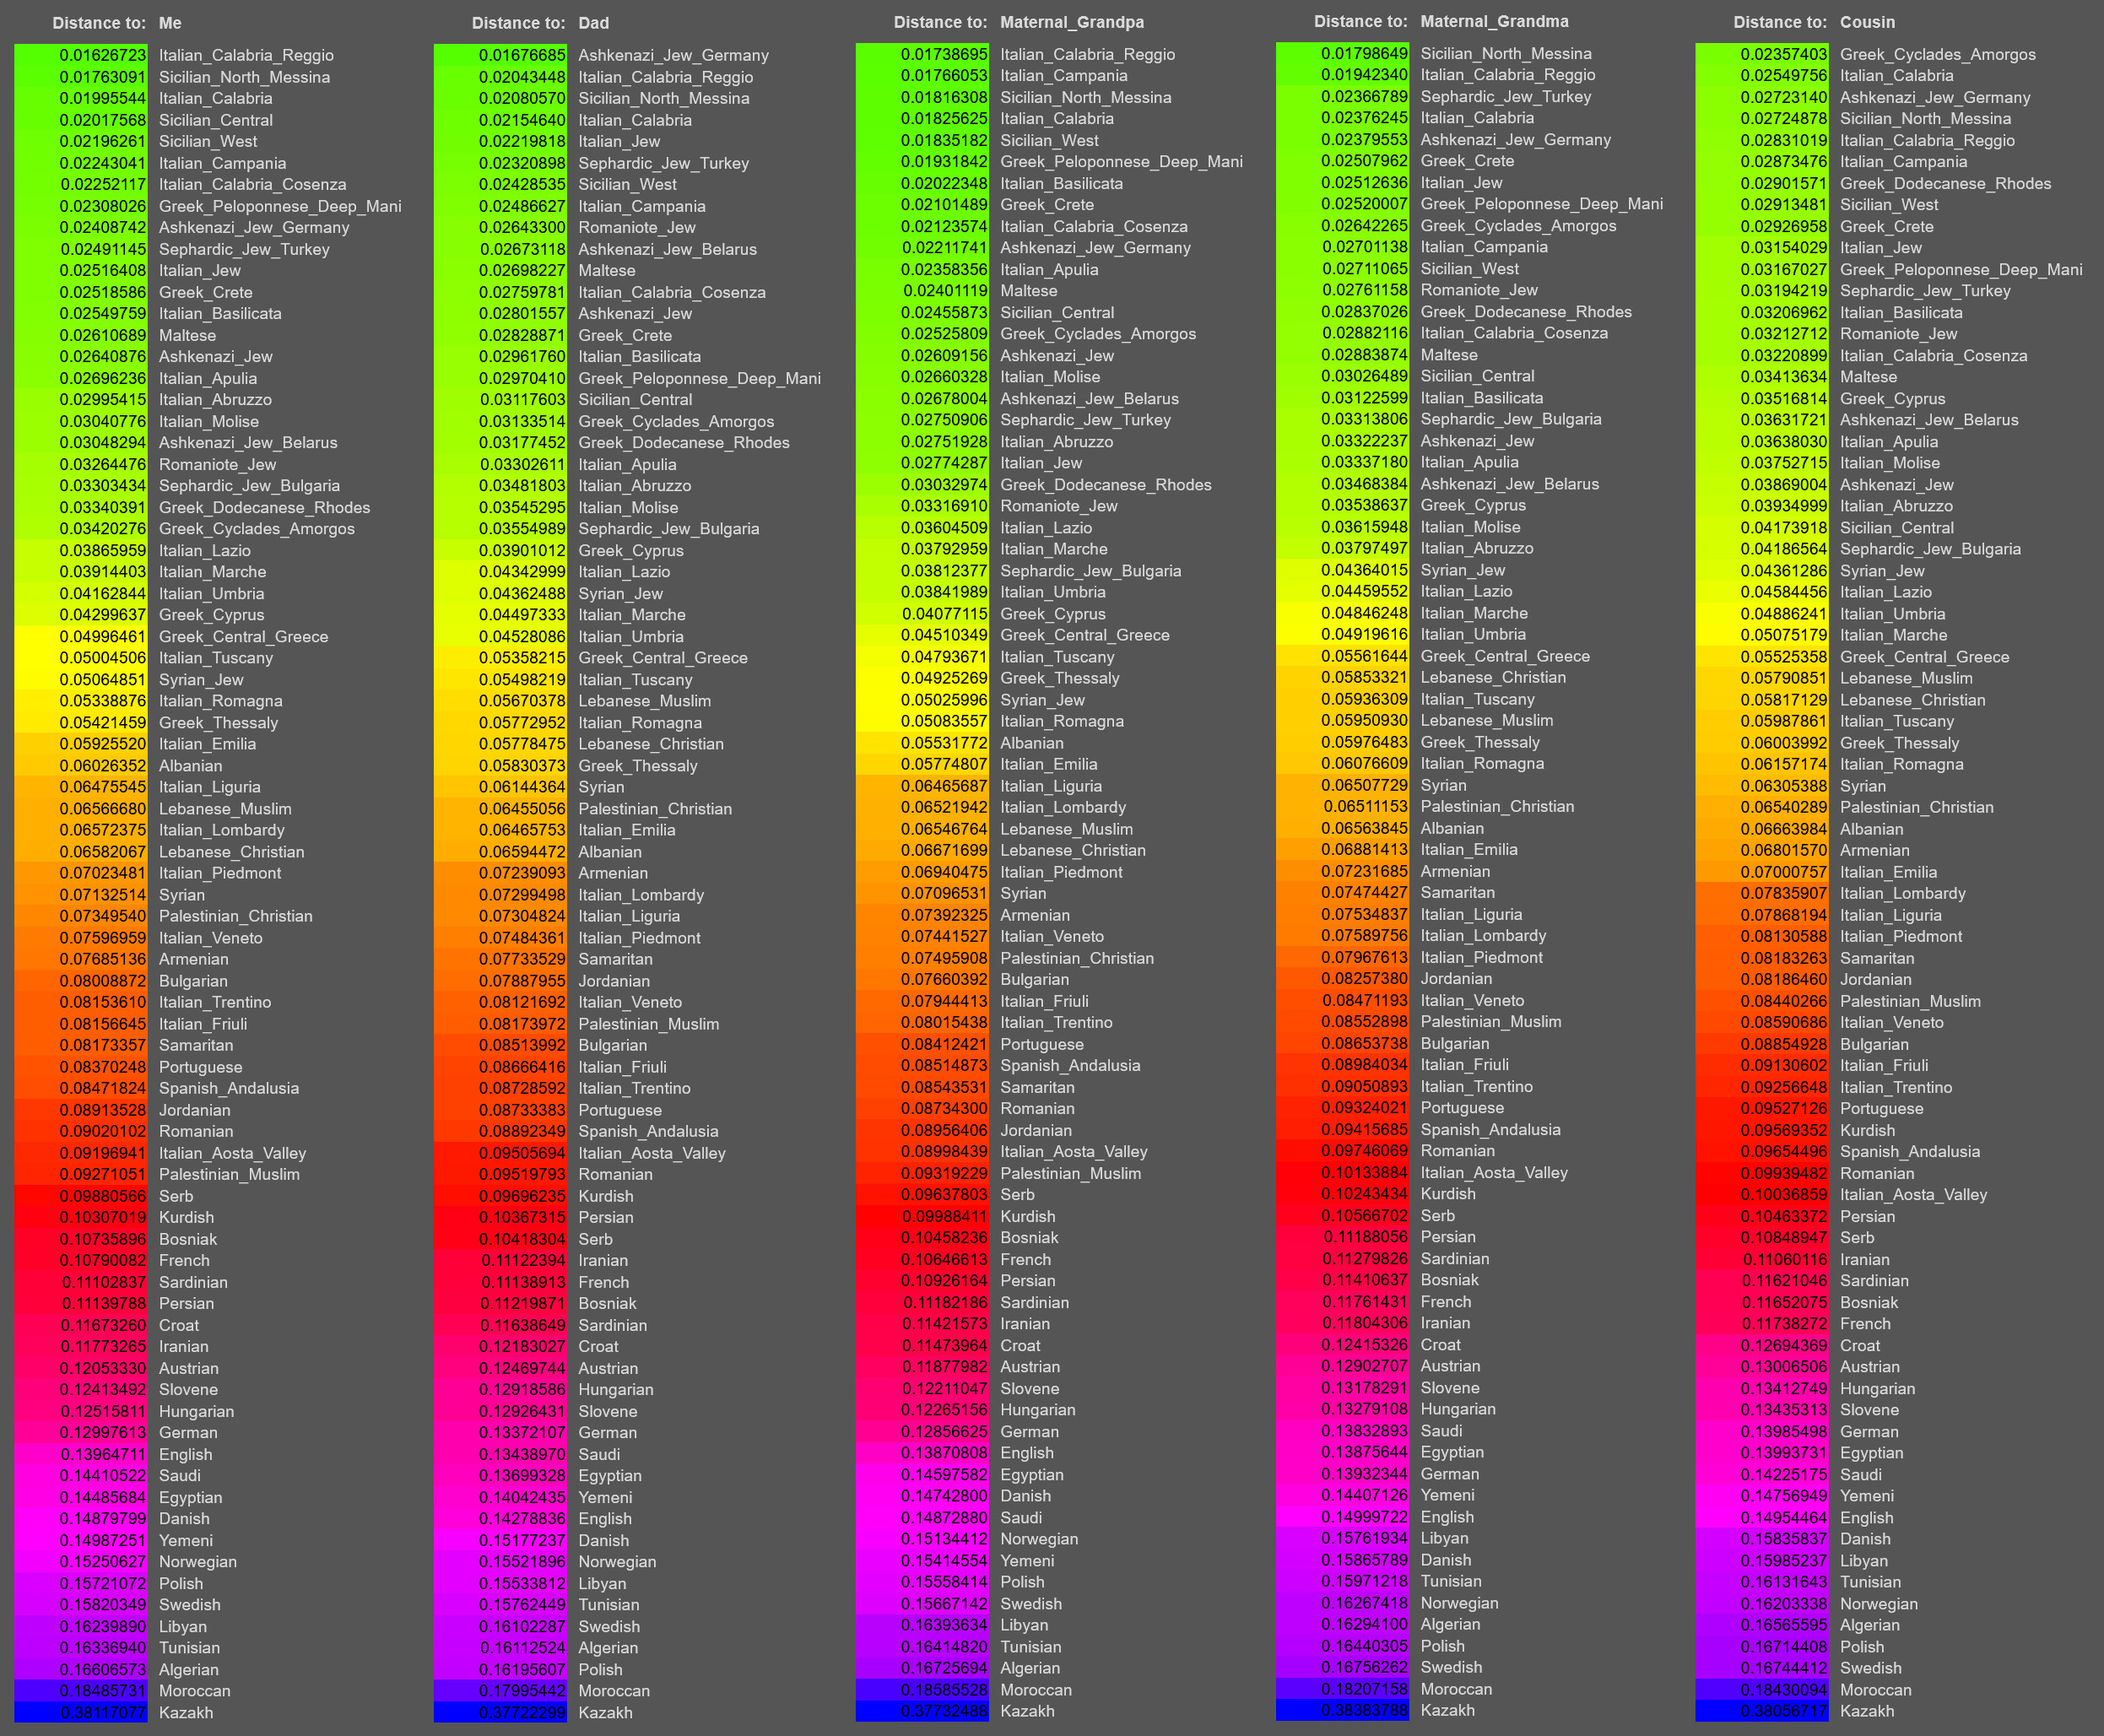Click the 'Maternal_Grandpa' column header
Screen dimensions: 2104x1736
(x=1071, y=22)
